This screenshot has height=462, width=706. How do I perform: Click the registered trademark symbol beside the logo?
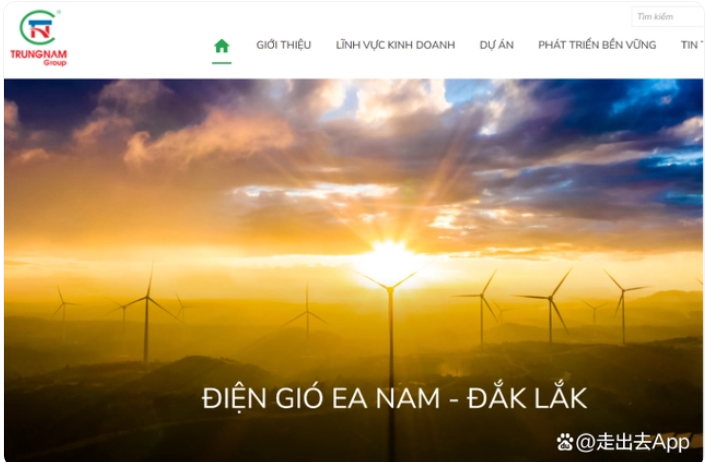58,12
